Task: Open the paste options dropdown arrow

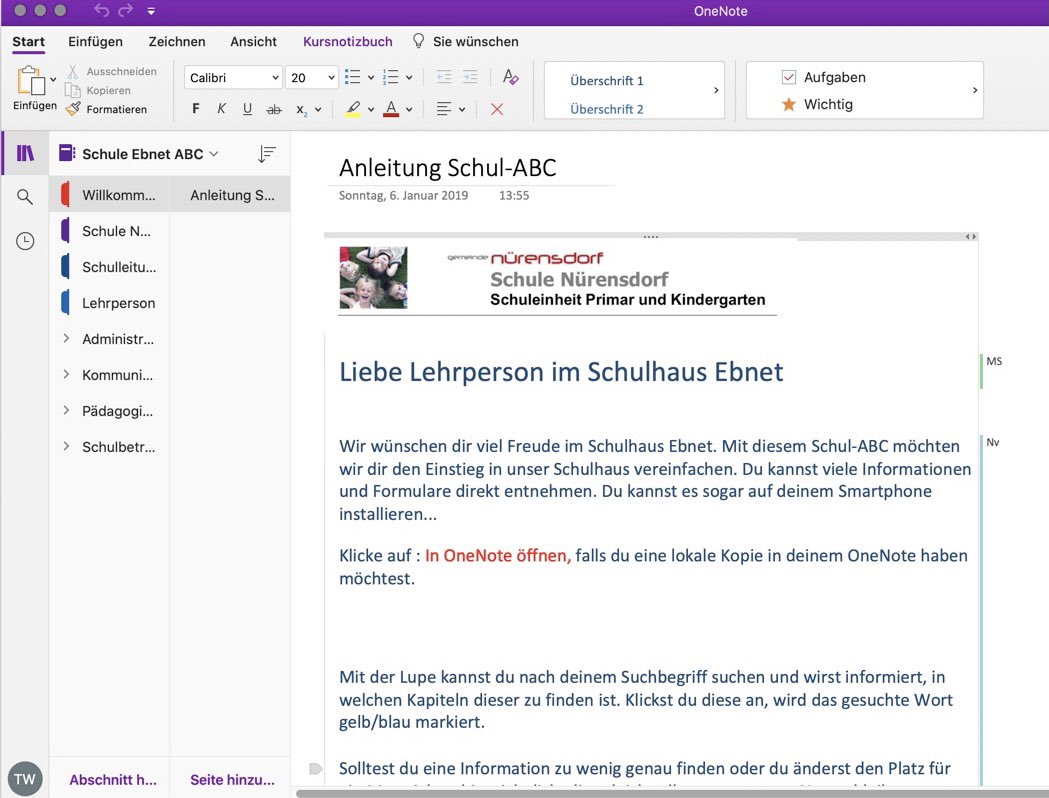Action: [x=54, y=80]
